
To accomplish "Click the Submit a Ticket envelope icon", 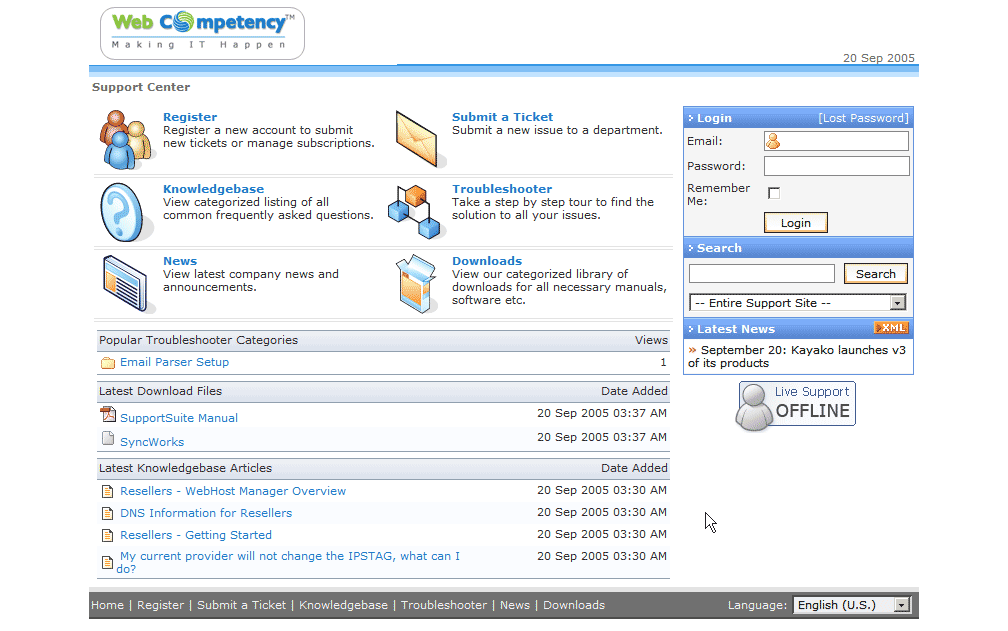I will 420,140.
